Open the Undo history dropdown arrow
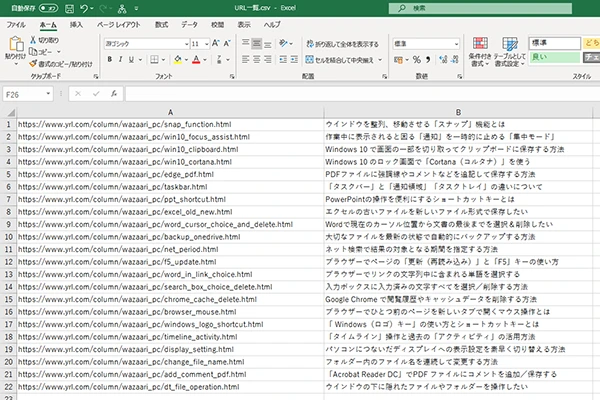The image size is (600, 400). coord(92,8)
